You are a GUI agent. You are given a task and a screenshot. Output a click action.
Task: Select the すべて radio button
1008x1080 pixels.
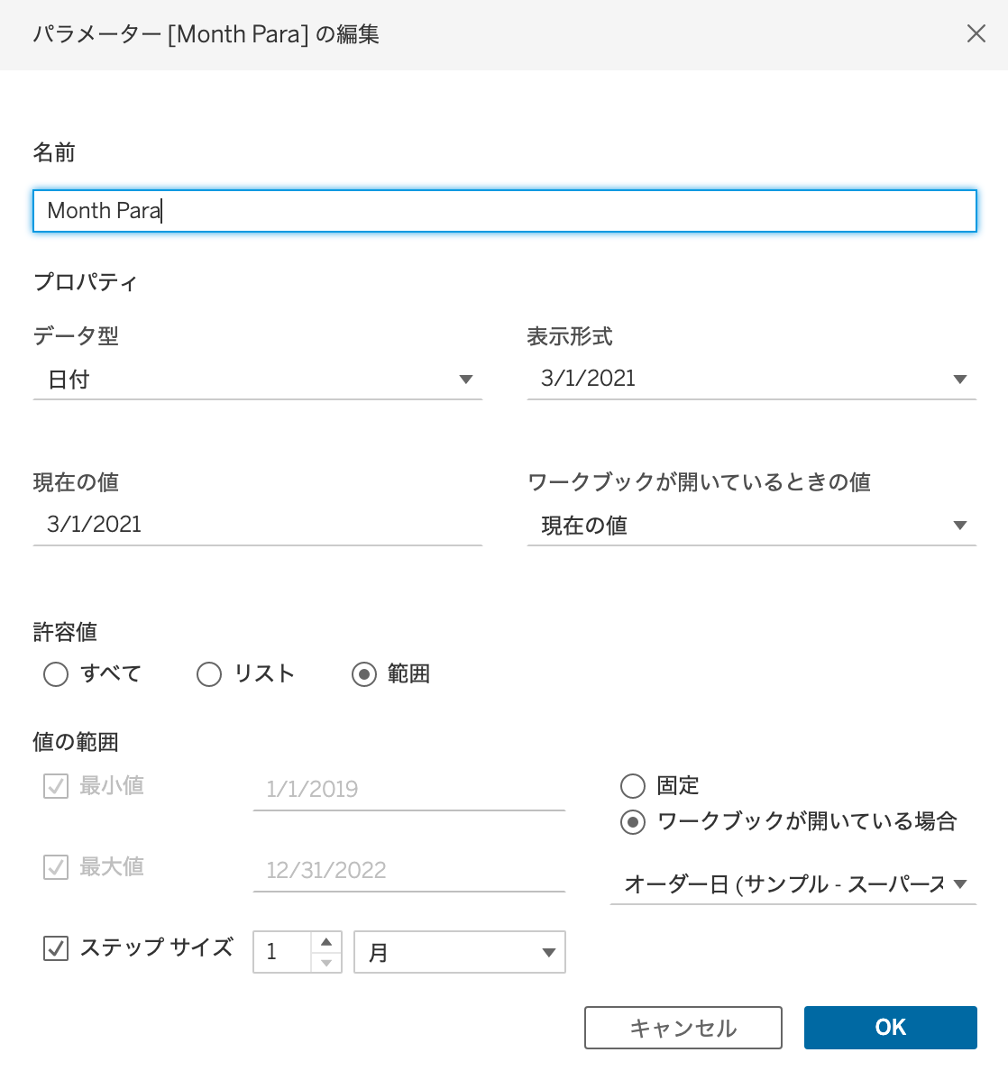tap(56, 674)
